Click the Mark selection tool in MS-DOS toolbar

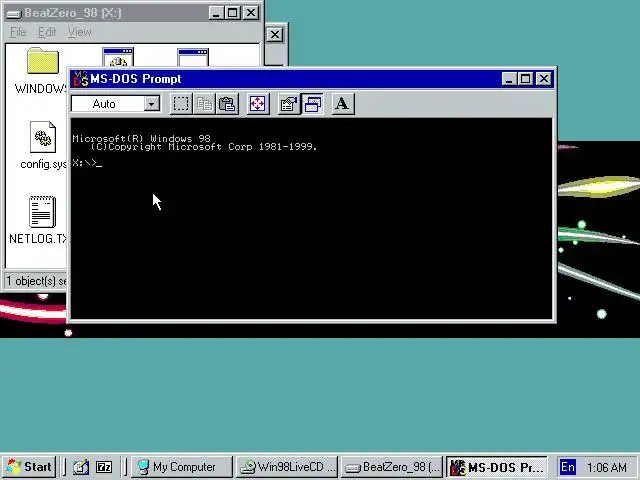coord(181,104)
